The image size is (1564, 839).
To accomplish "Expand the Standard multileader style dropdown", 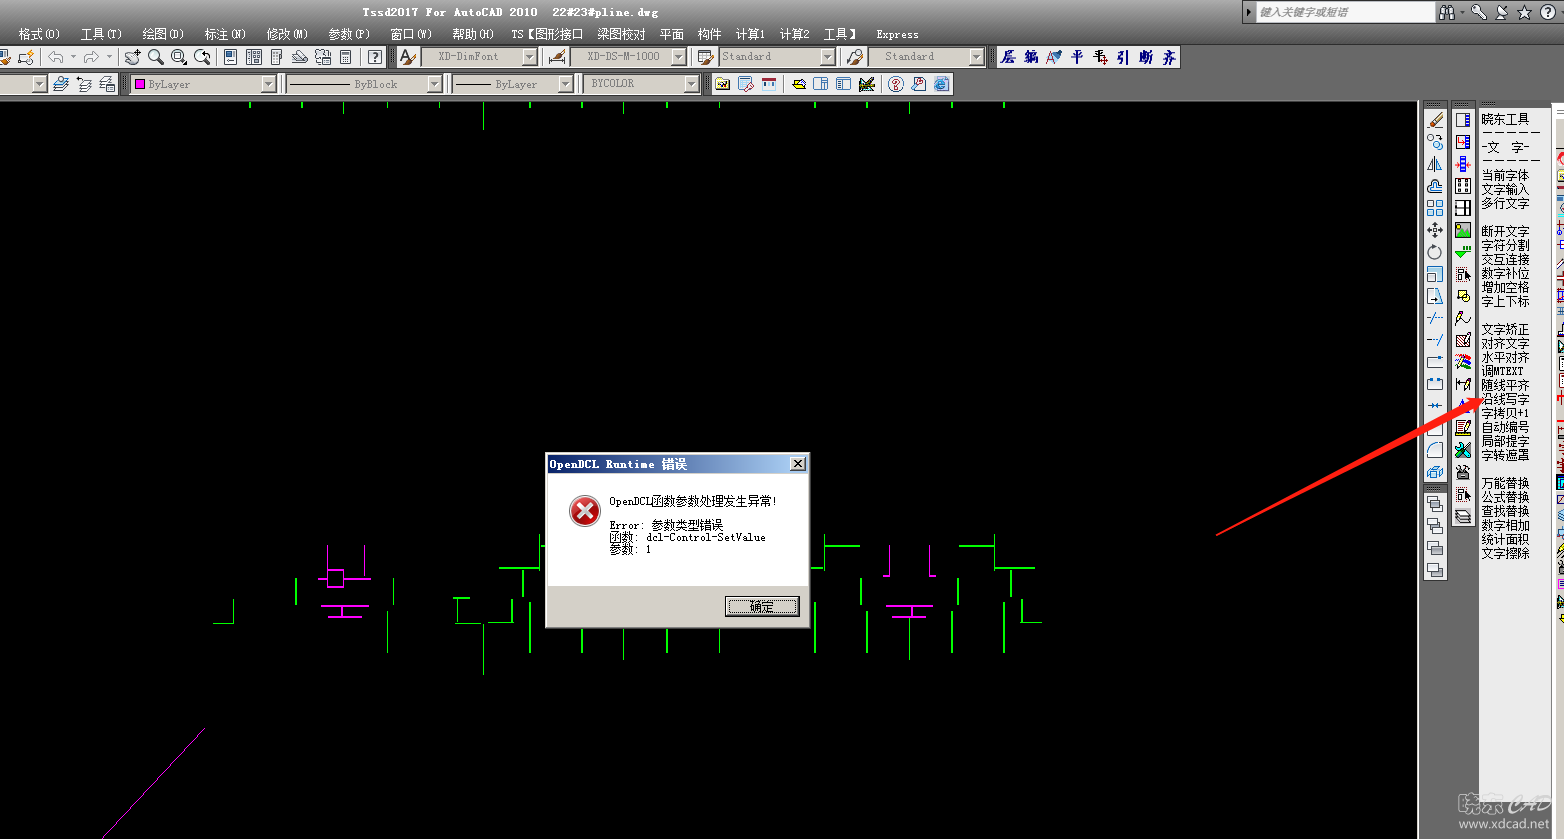I will 976,57.
